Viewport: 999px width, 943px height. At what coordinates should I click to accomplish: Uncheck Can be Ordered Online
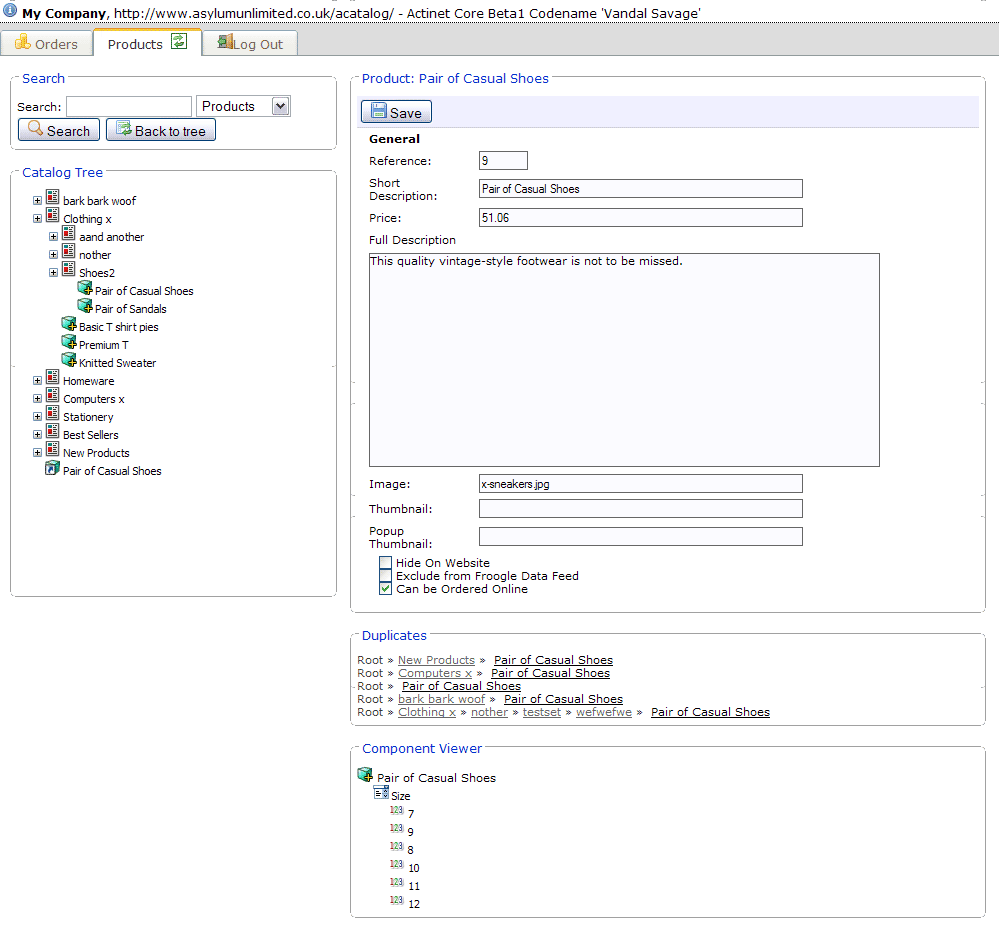[x=386, y=589]
